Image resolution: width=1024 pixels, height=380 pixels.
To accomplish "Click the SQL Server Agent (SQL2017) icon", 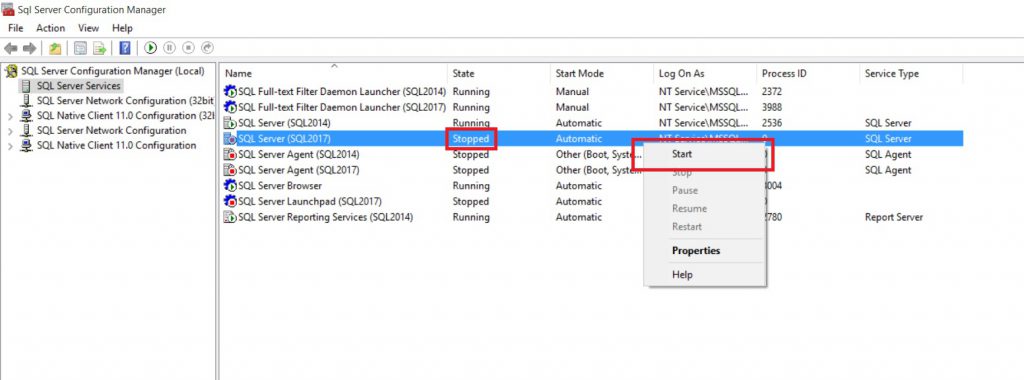I will click(x=230, y=170).
